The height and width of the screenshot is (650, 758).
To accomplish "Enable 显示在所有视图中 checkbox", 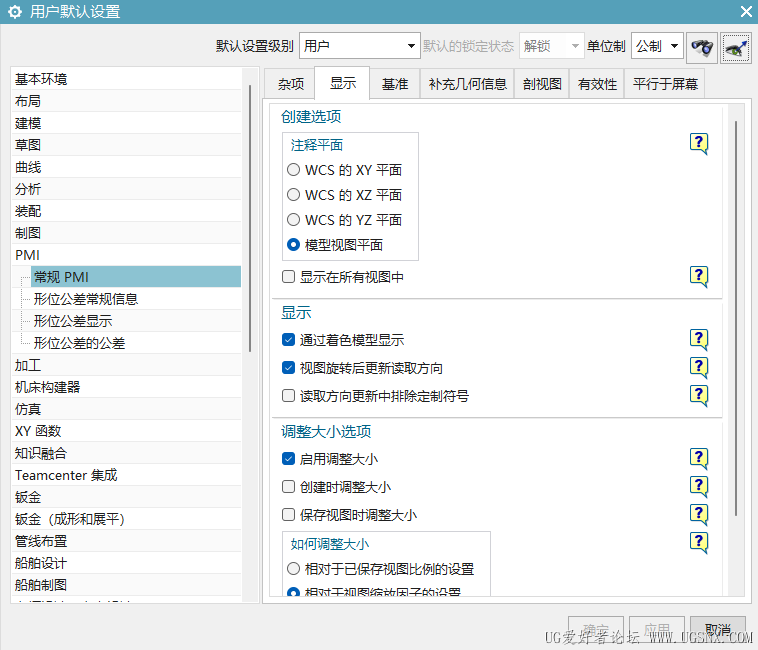I will pos(289,276).
